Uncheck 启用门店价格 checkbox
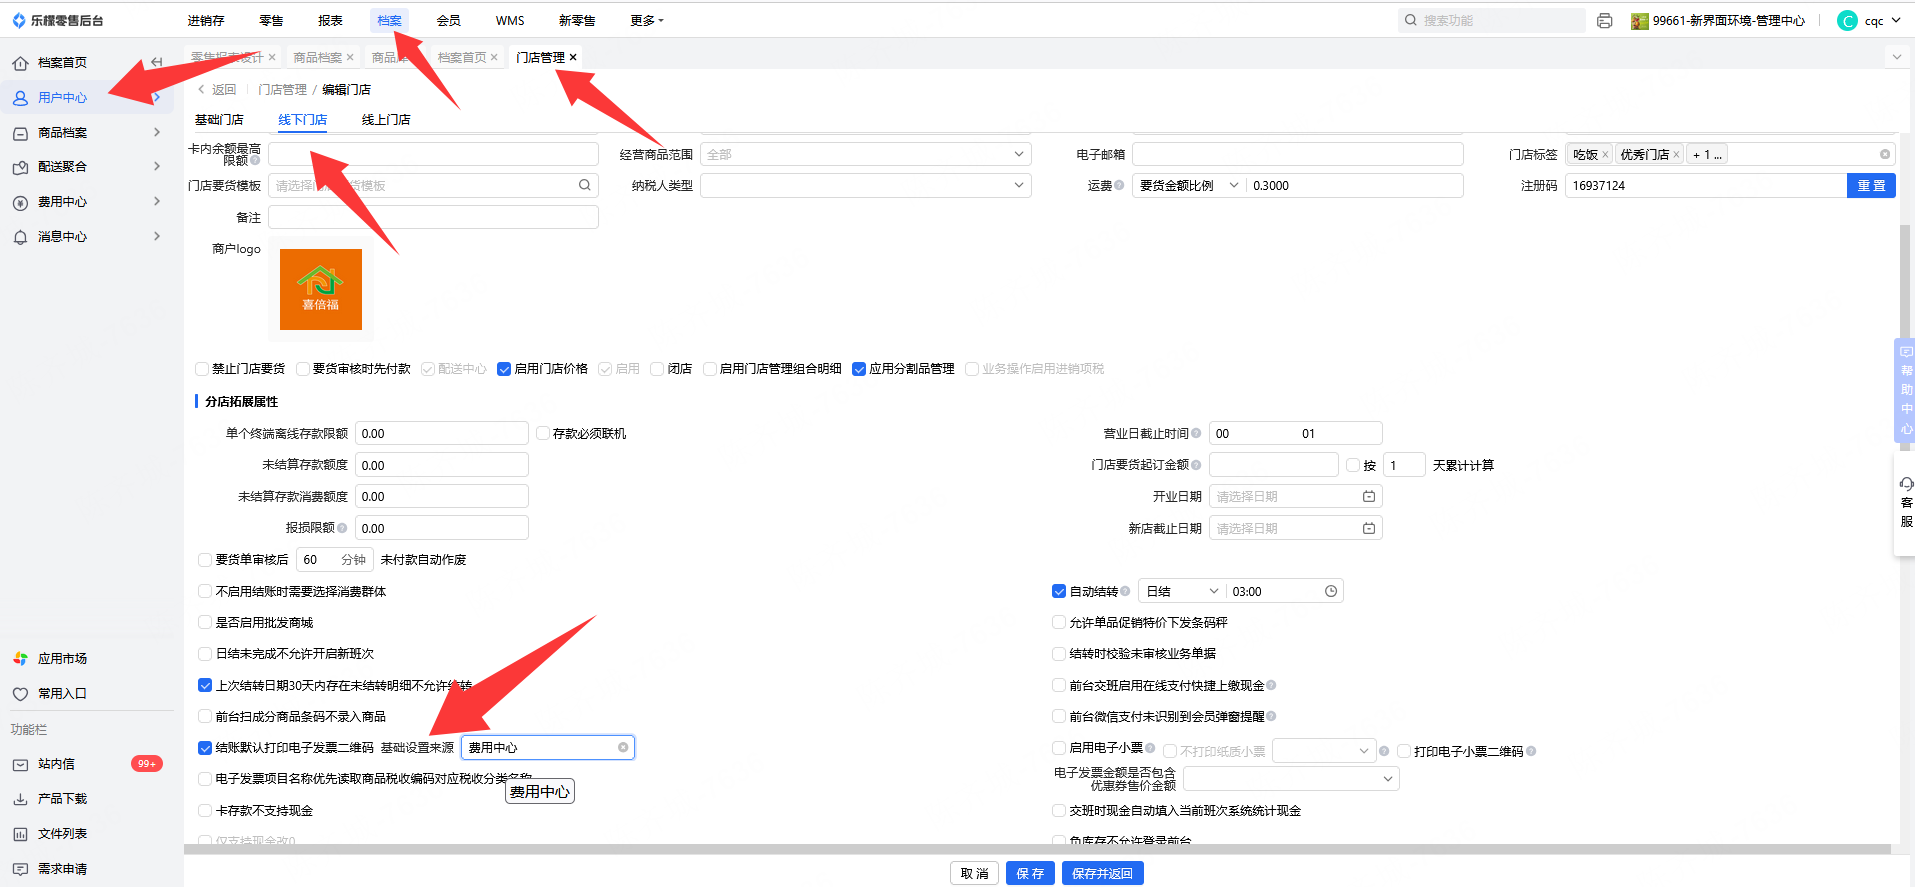 click(x=504, y=369)
